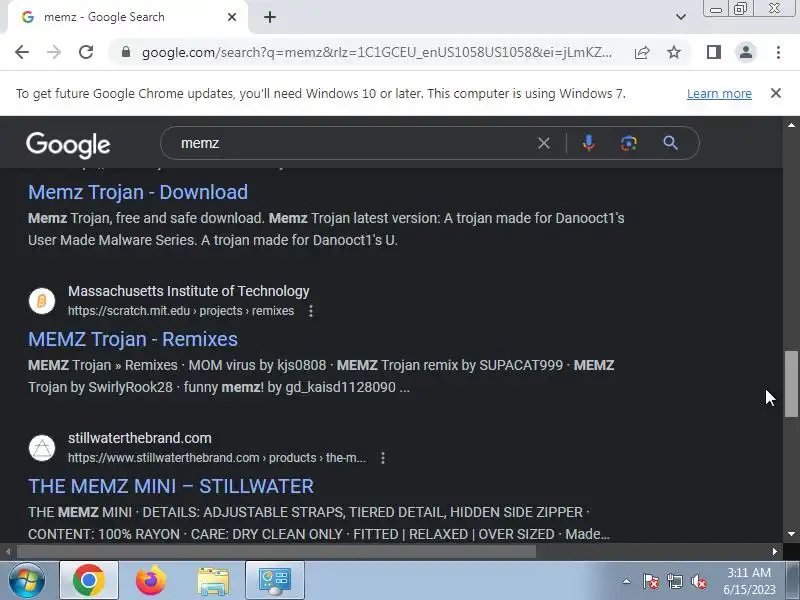Click the vertical scrollbar thumb
The image size is (800, 600).
pos(791,384)
